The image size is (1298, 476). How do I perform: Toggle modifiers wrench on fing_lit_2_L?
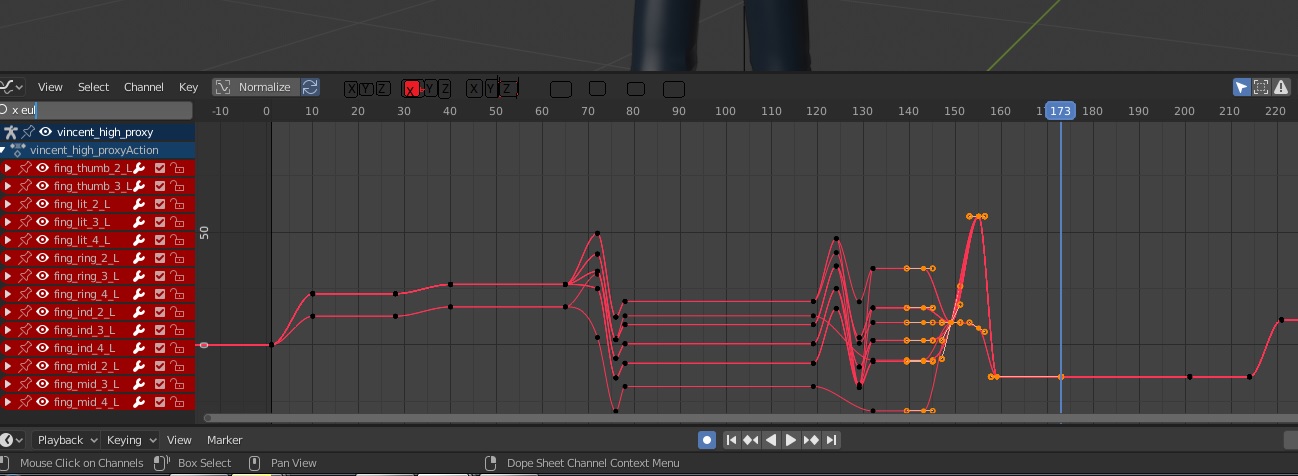[x=140, y=204]
